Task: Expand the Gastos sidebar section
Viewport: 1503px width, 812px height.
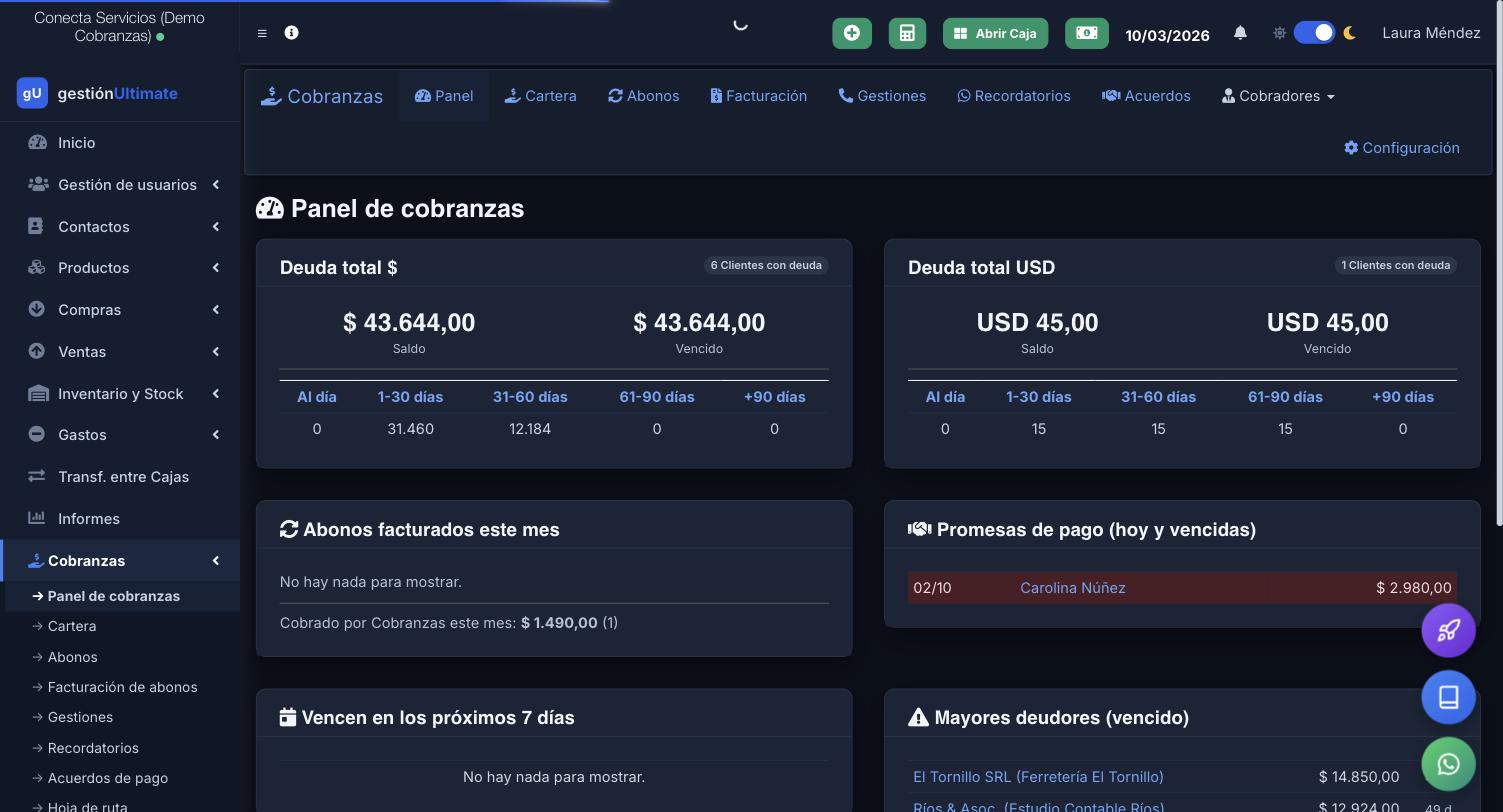Action: coord(120,435)
